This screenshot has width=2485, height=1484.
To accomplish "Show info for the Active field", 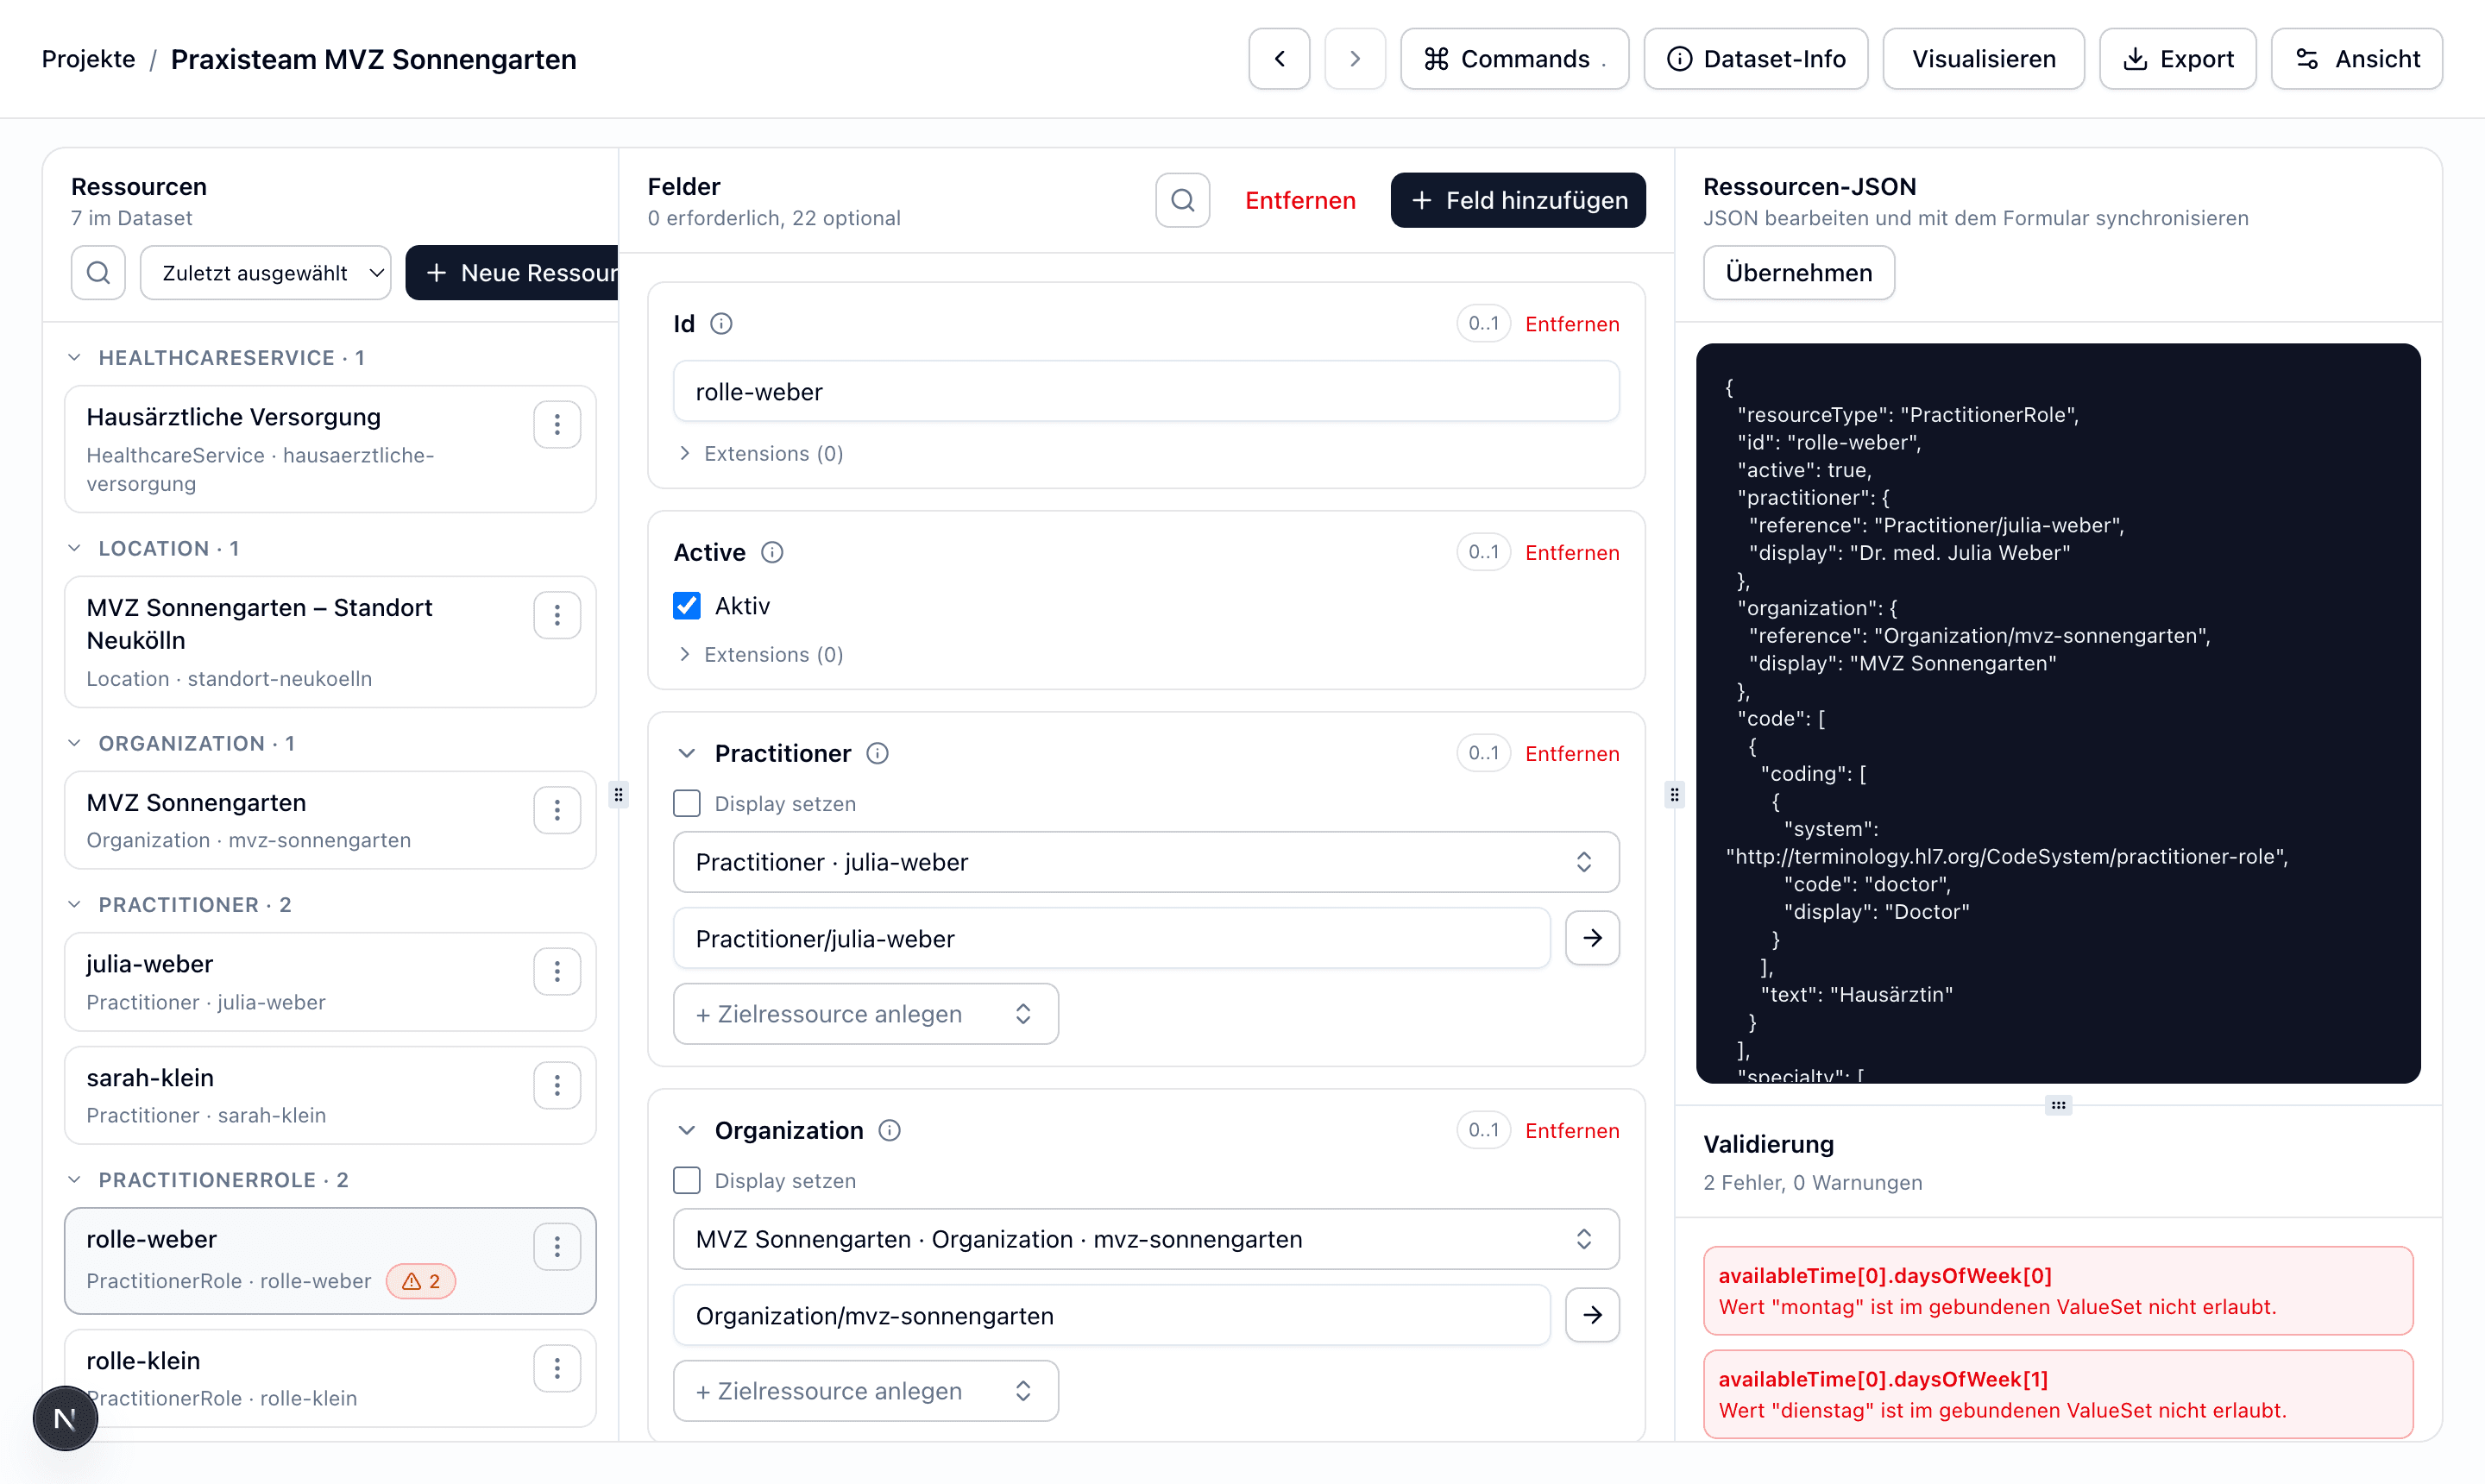I will point(772,553).
